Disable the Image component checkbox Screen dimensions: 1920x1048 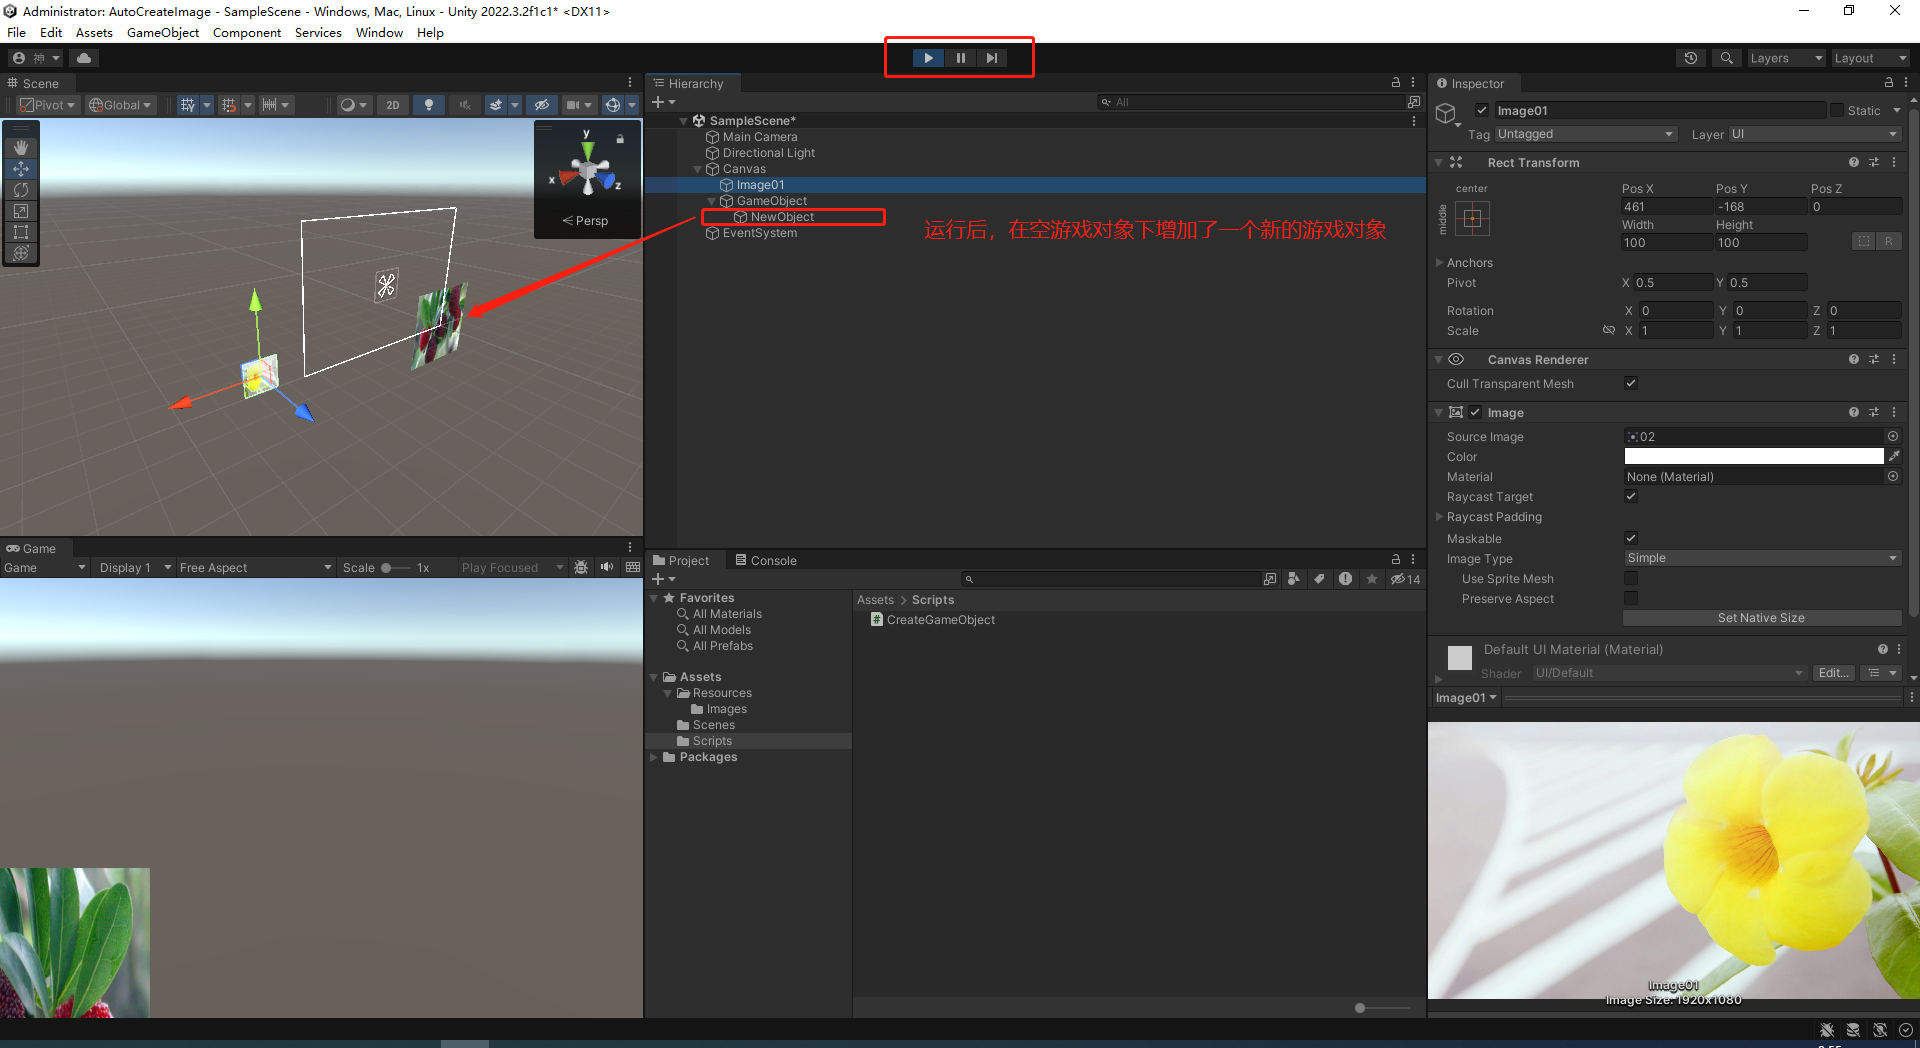point(1475,412)
